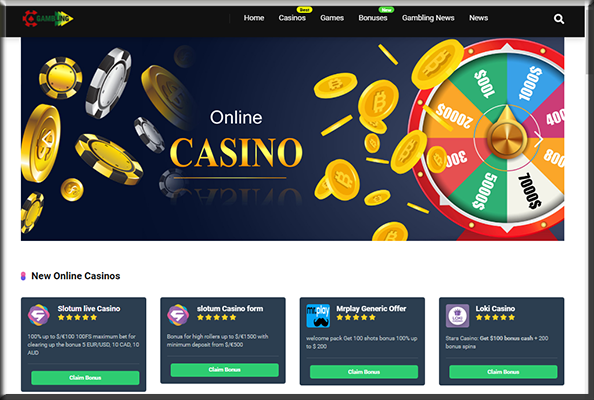
Task: Go to previous slide with left arrow
Action: pos(47,139)
